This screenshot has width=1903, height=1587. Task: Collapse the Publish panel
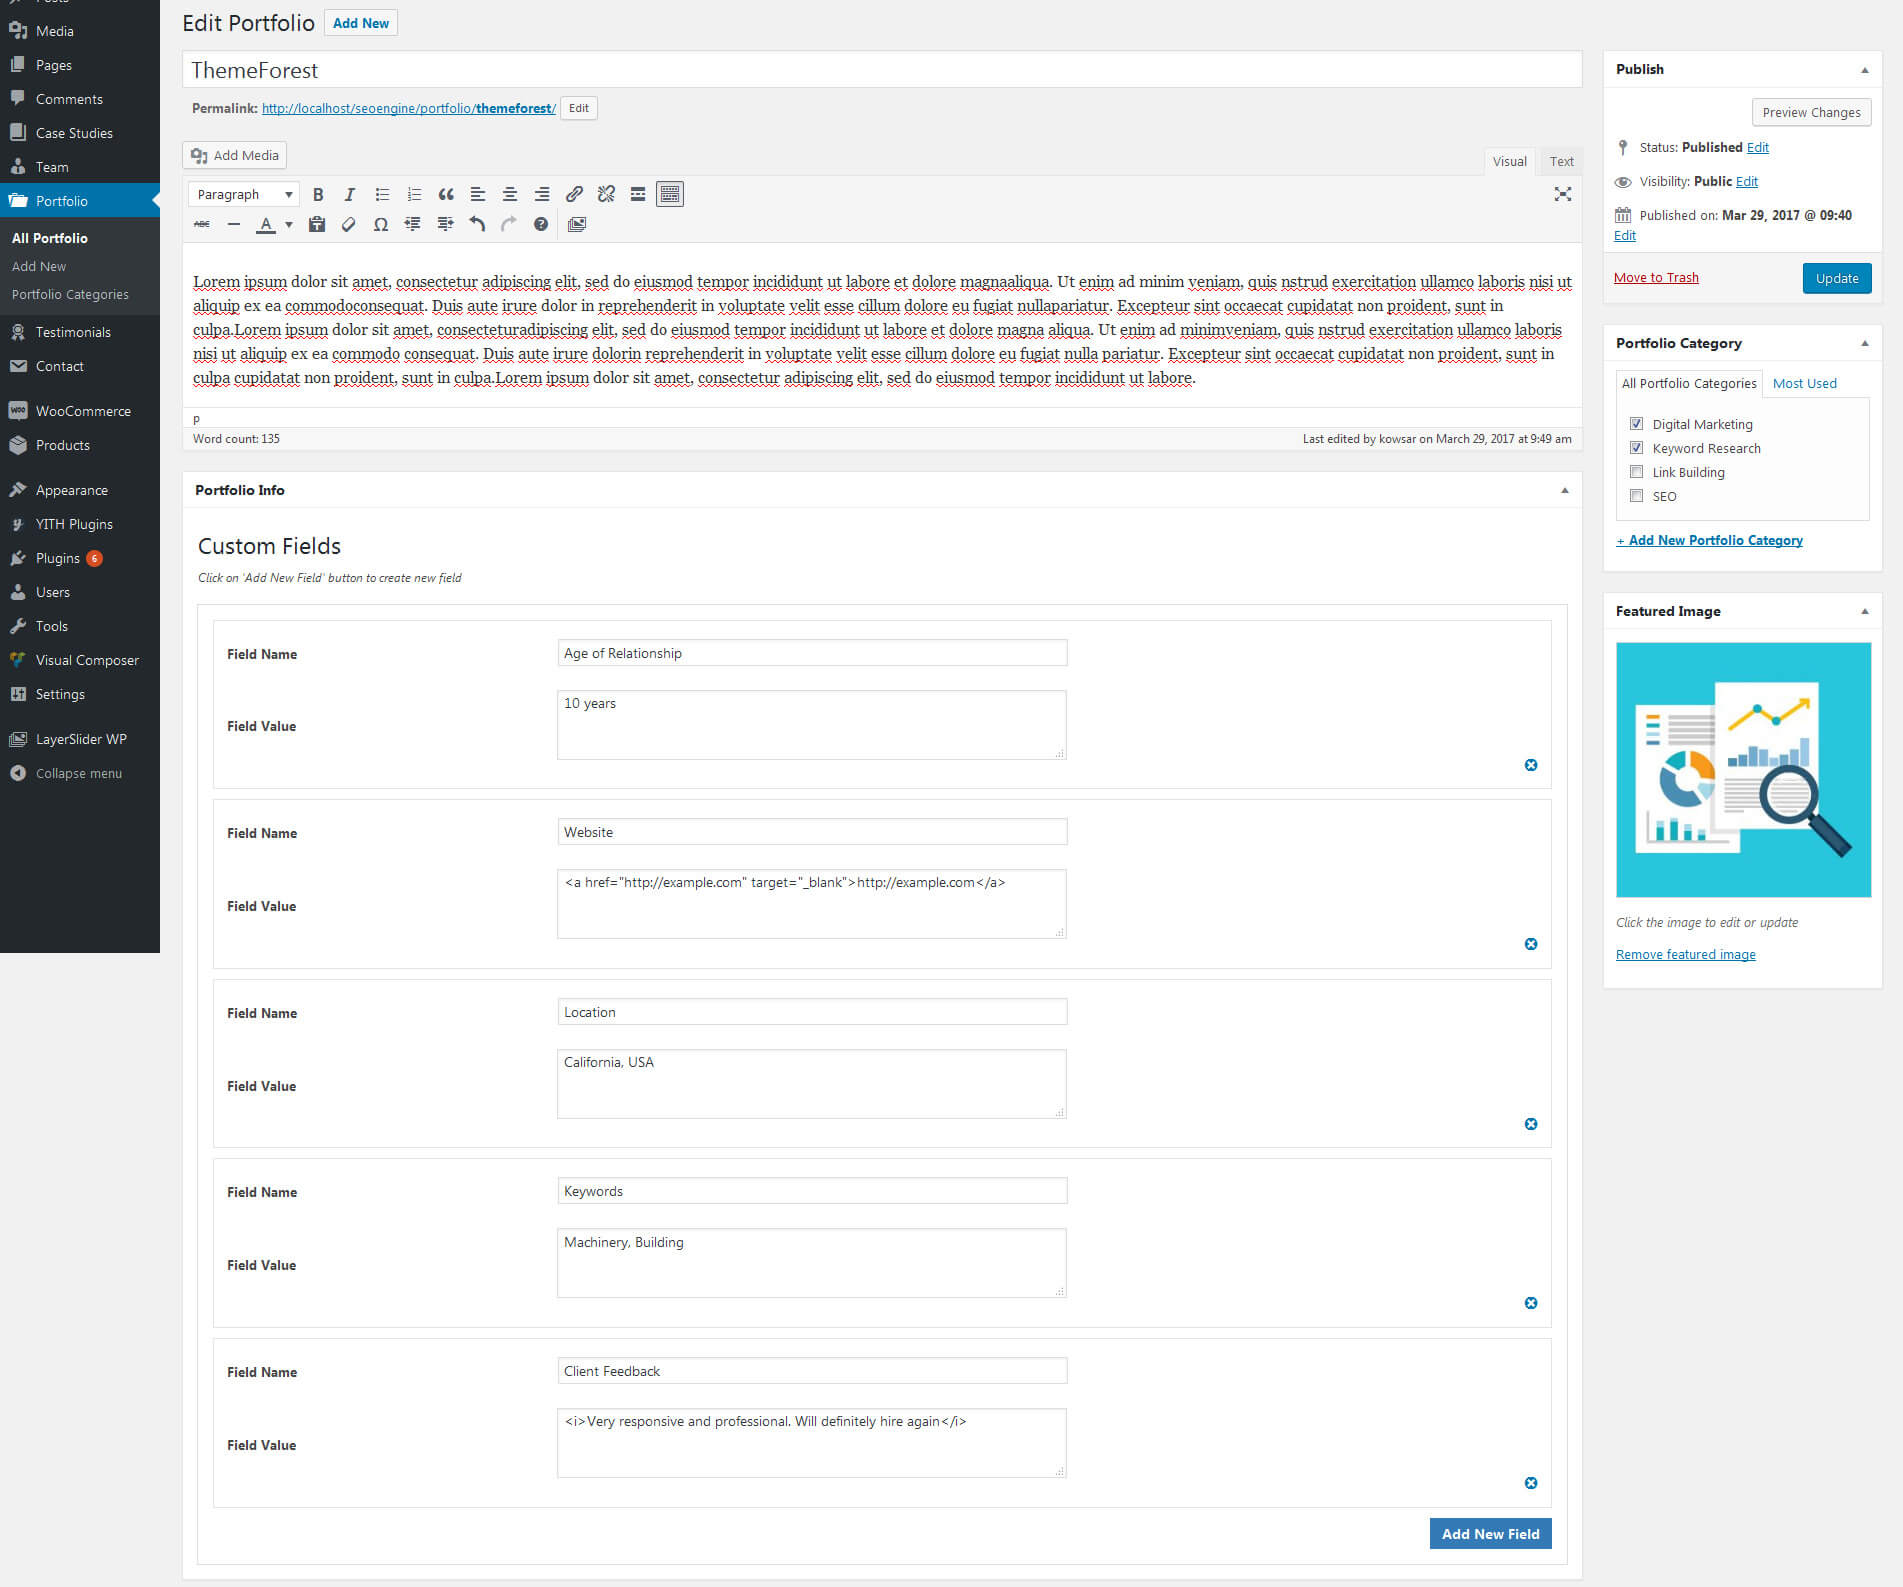pyautogui.click(x=1865, y=70)
